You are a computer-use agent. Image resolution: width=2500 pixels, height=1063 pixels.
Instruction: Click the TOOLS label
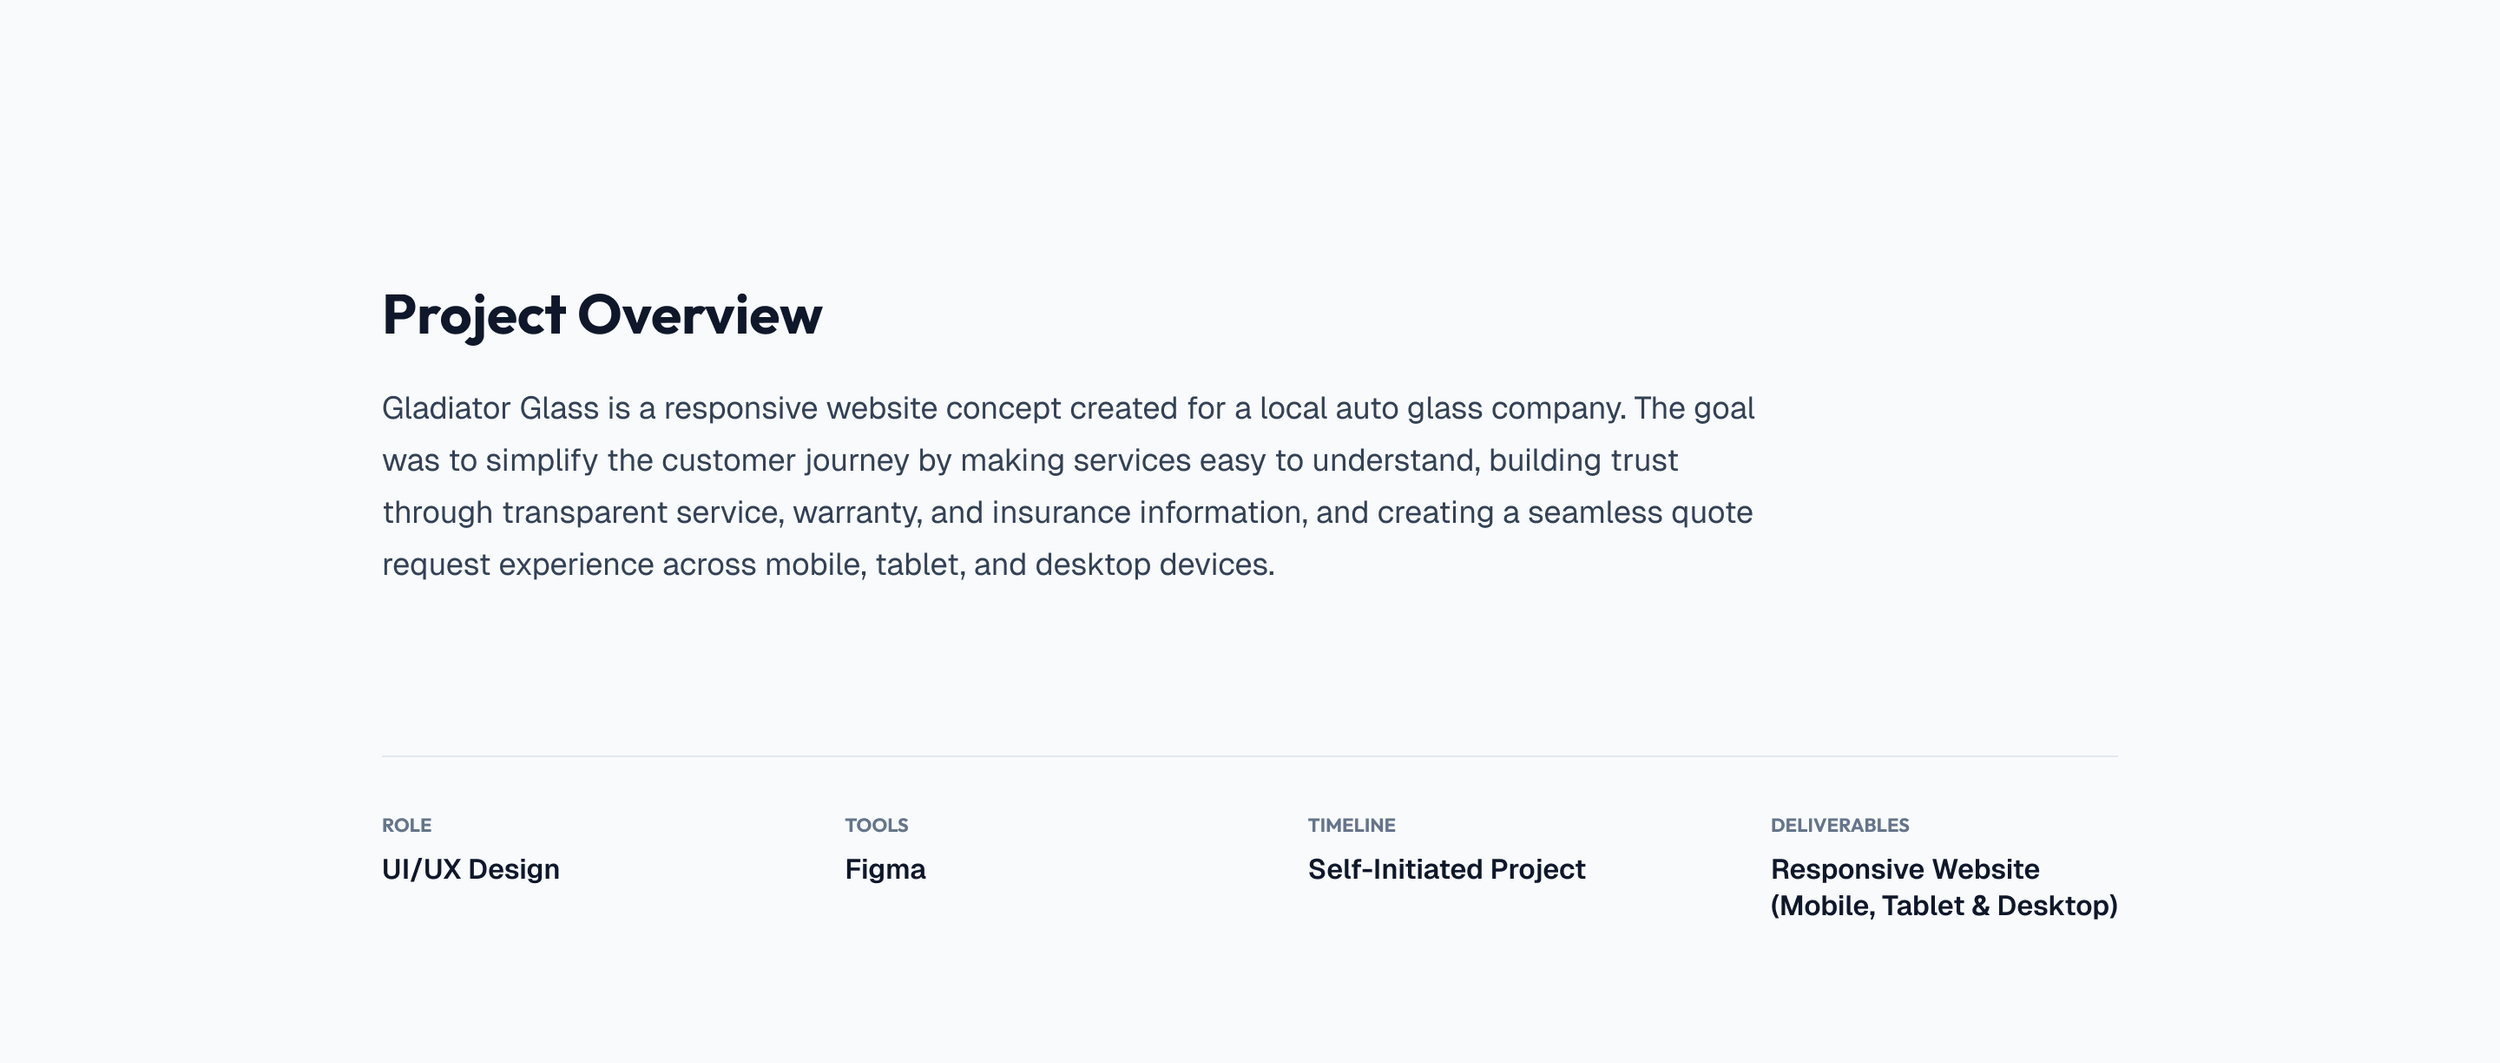coord(876,825)
